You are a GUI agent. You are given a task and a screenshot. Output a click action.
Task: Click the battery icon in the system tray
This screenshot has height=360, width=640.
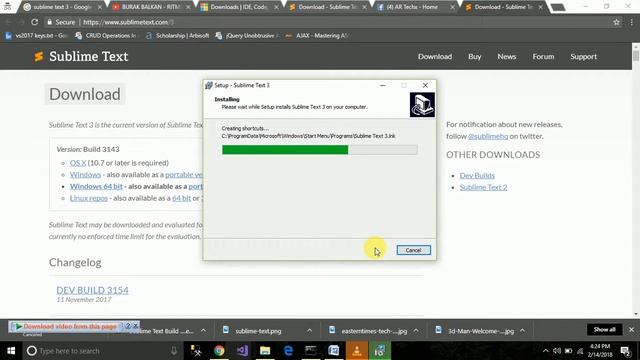568,351
